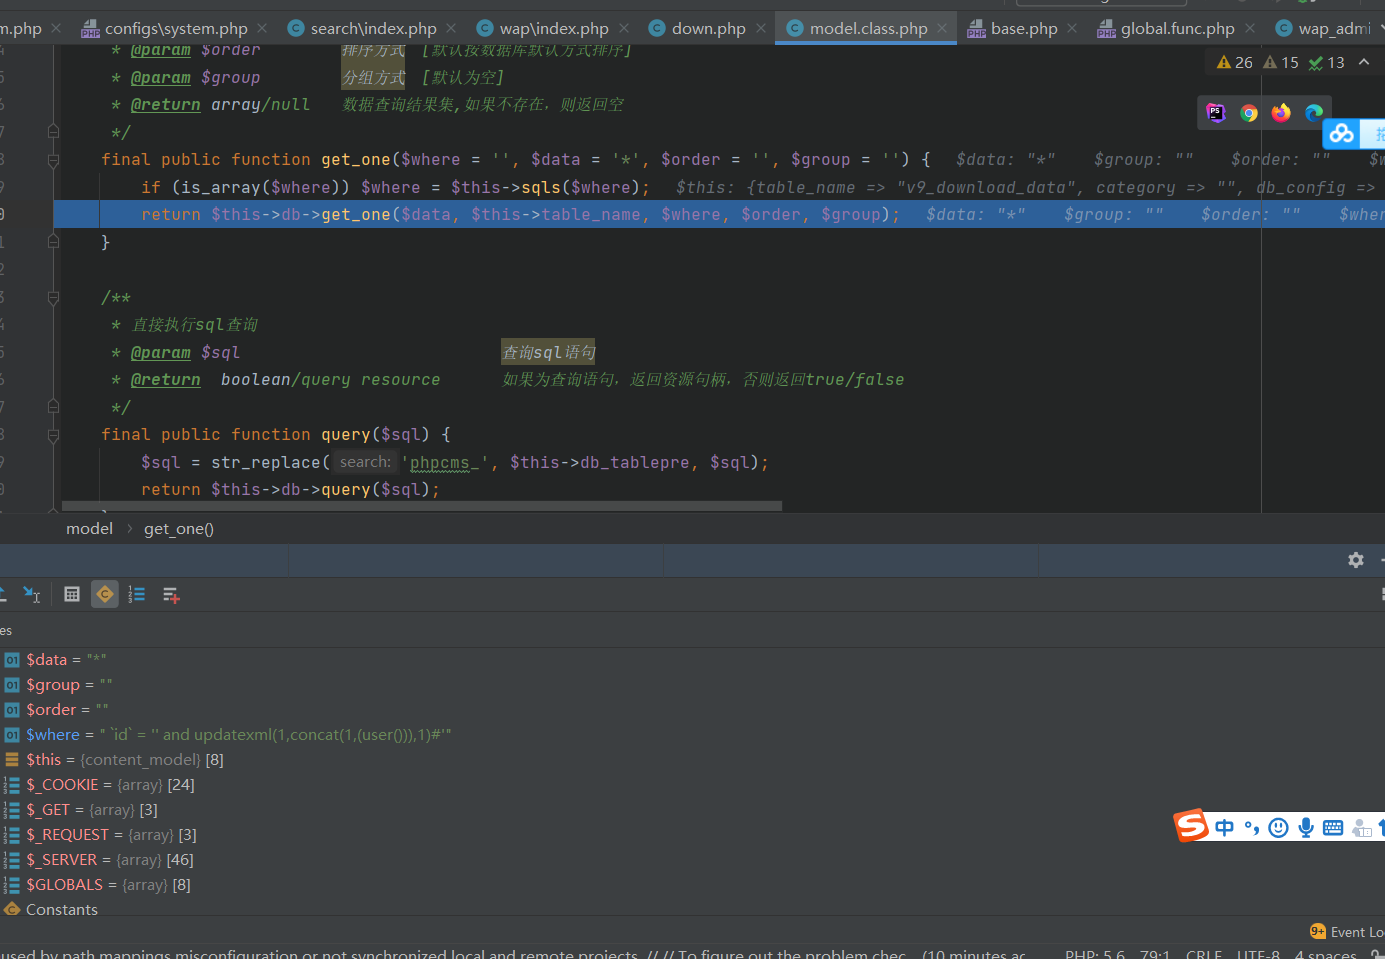Click Constants node icon in variables

click(12, 910)
